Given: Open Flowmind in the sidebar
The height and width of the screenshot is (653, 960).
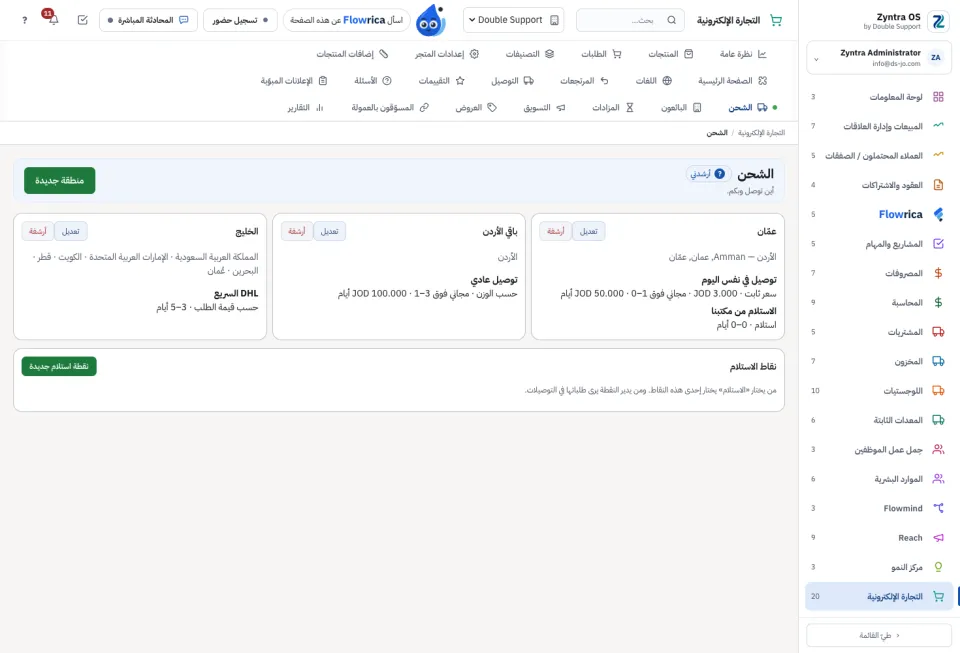Looking at the screenshot, I should 879,508.
